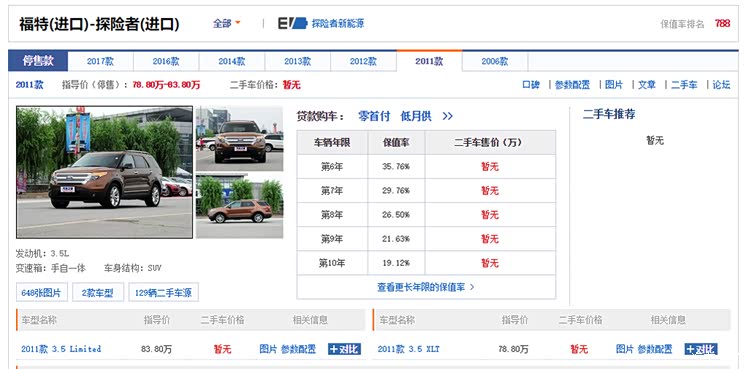Click the 第9年 retention rate 21.63%
This screenshot has height=369, width=744.
[396, 239]
